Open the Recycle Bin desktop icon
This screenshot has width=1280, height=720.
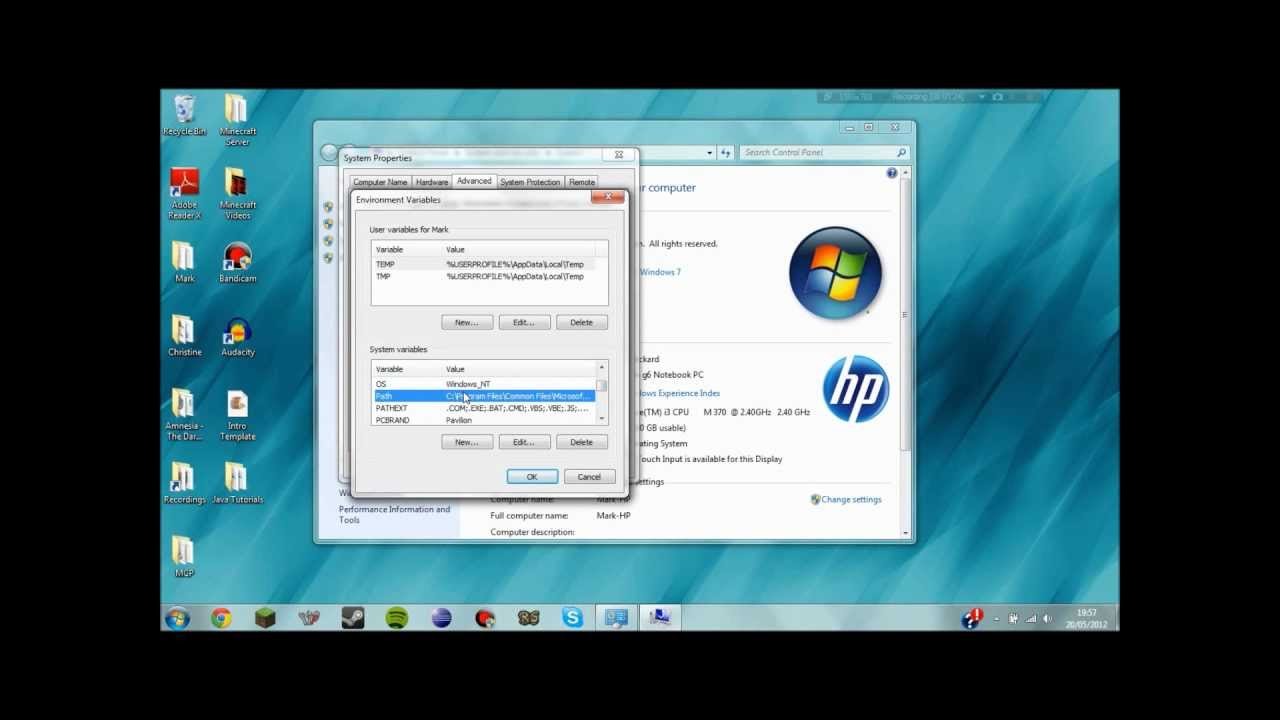tap(184, 115)
